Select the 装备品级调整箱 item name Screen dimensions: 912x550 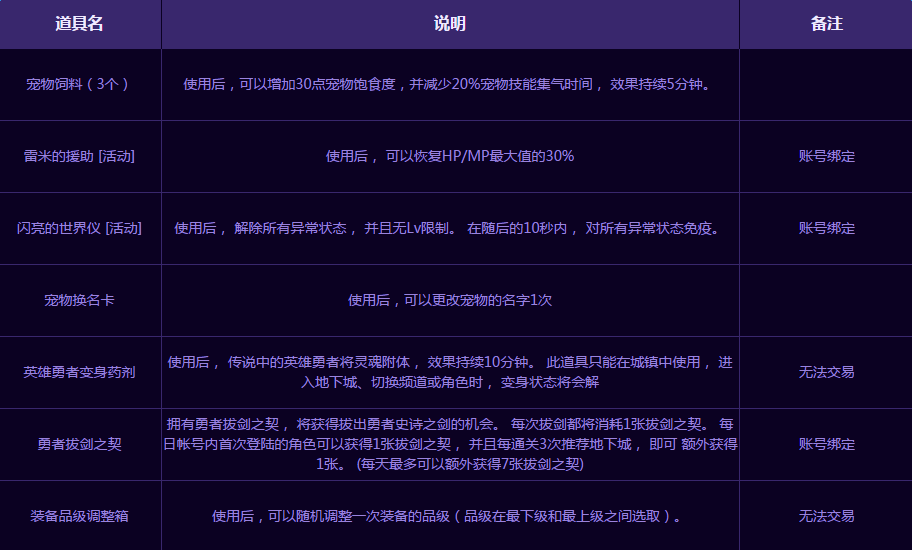tap(80, 516)
